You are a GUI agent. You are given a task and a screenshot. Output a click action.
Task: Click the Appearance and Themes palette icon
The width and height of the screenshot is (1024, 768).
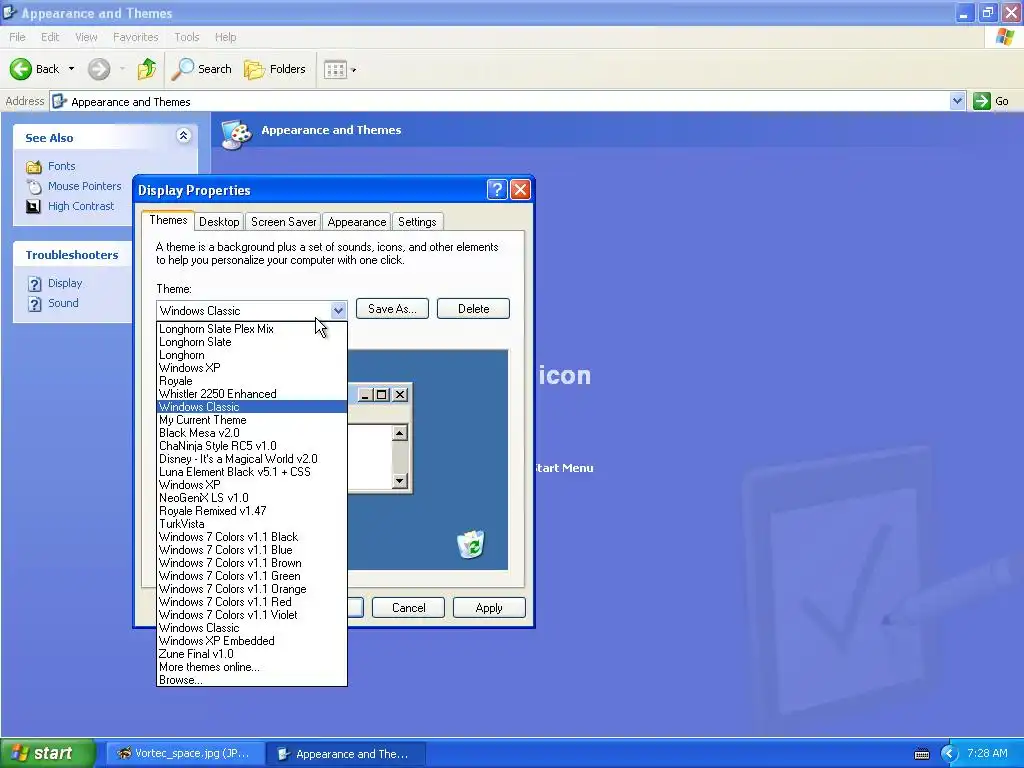[x=236, y=133]
